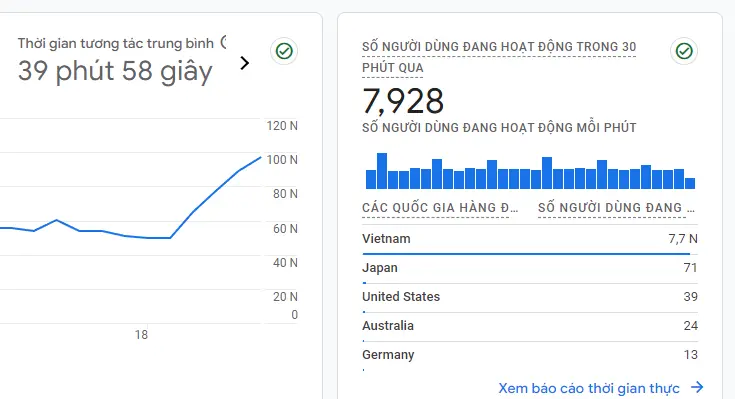
Task: Click arrow icon beside realtime report link
Action: (x=697, y=387)
